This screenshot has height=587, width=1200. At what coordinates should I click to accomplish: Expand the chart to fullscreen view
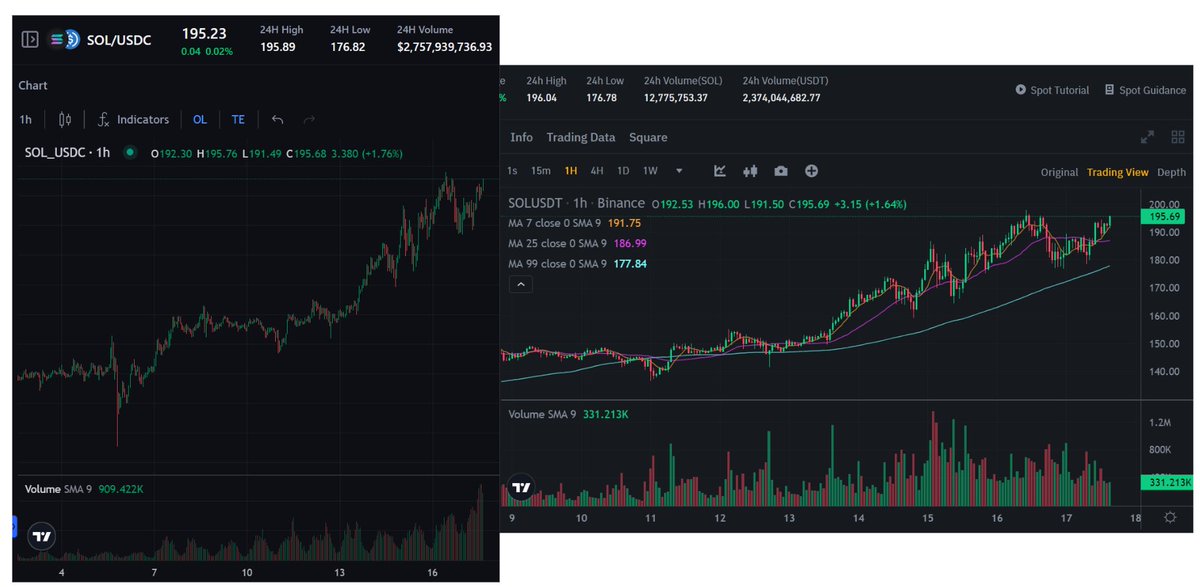[1146, 136]
